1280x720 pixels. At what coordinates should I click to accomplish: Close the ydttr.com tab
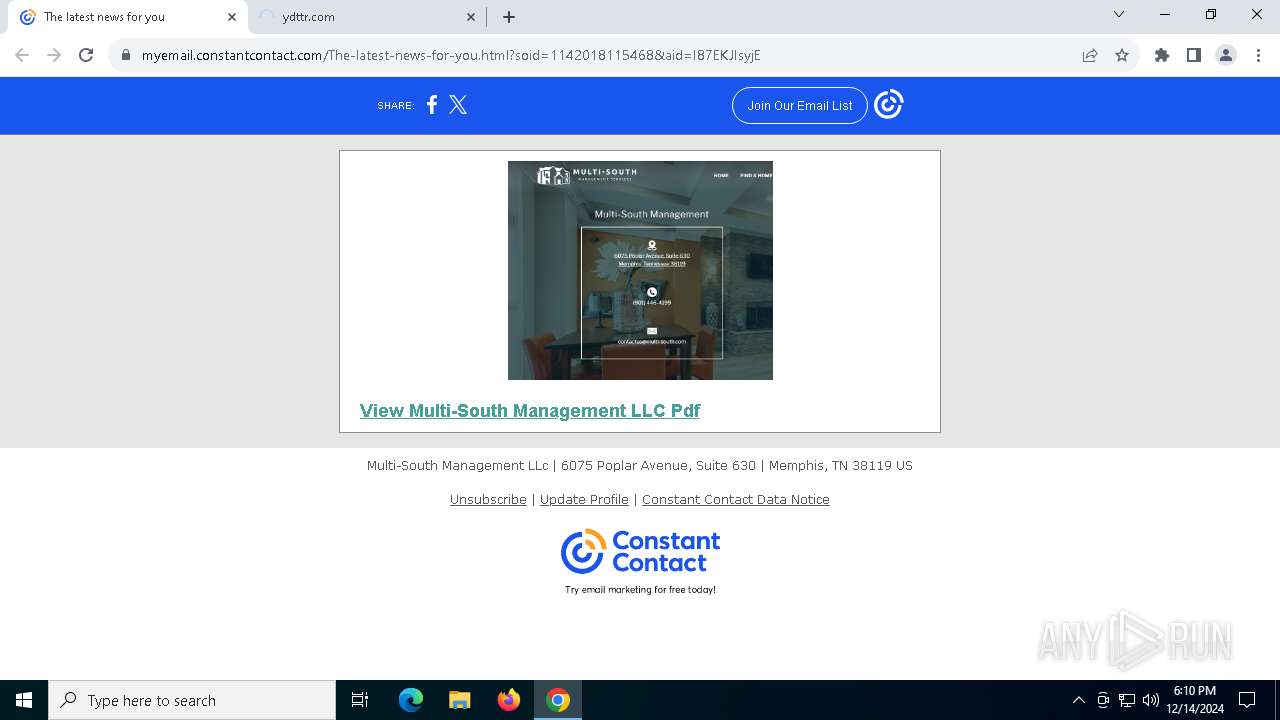click(x=471, y=17)
